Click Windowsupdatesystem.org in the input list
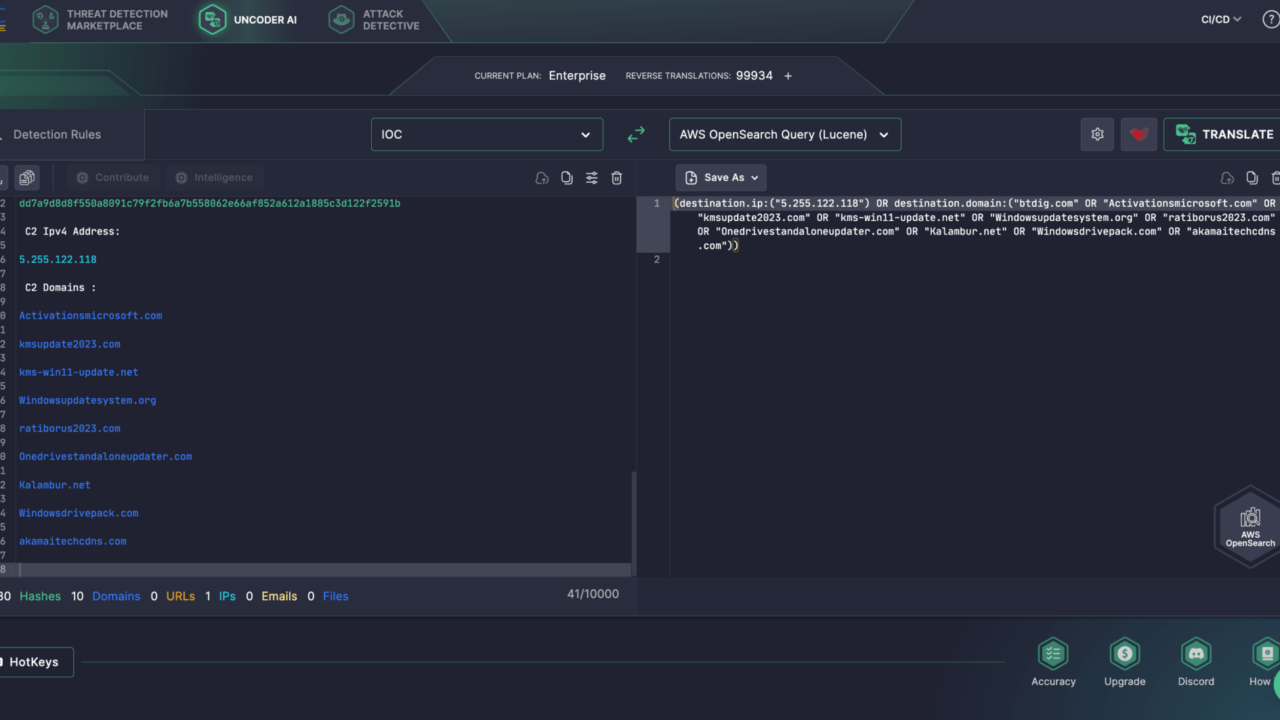Image resolution: width=1280 pixels, height=720 pixels. tap(87, 400)
